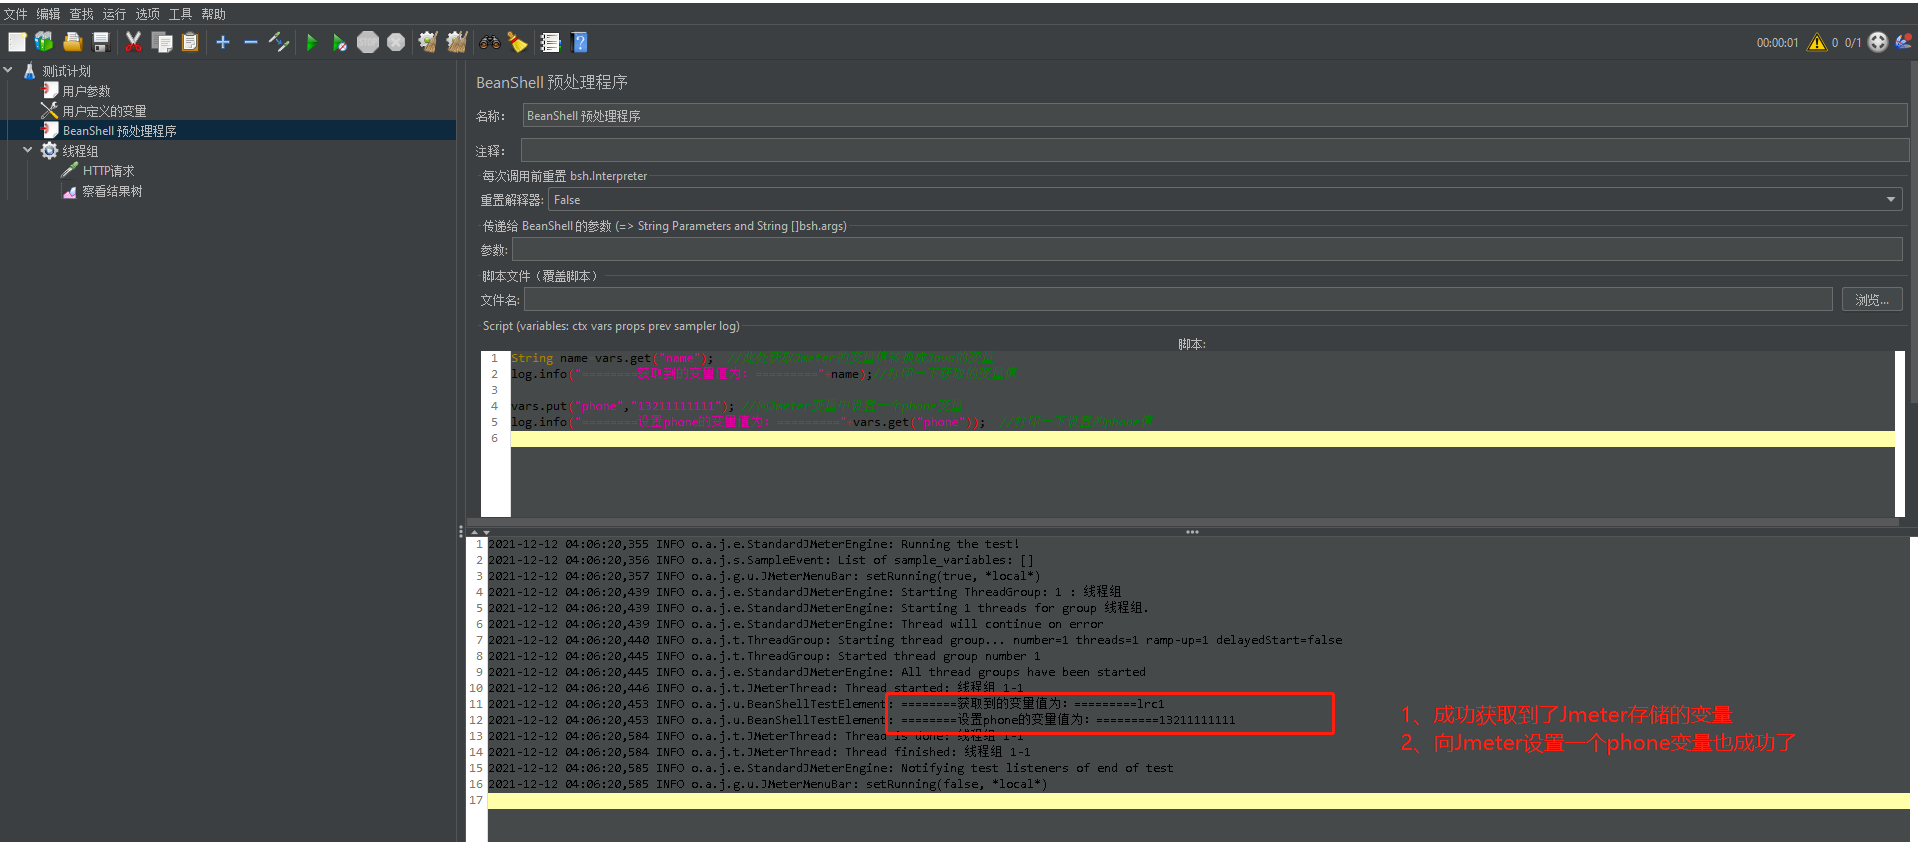Open the 选项 menu
The height and width of the screenshot is (842, 1918).
click(x=148, y=14)
